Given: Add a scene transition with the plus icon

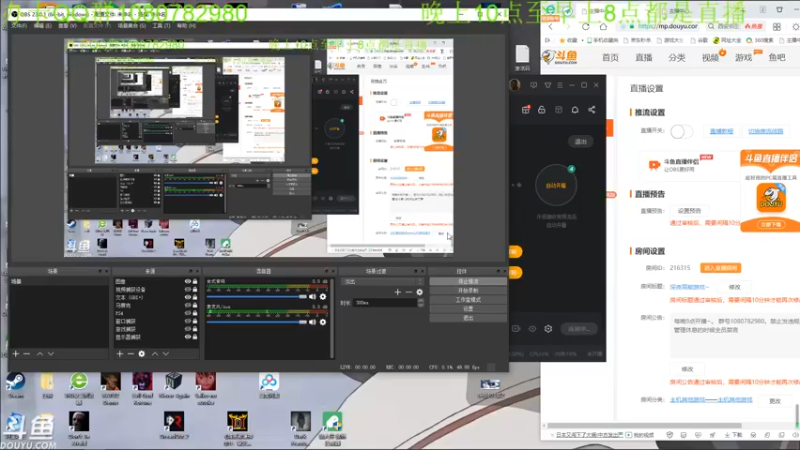Looking at the screenshot, I should tap(397, 292).
